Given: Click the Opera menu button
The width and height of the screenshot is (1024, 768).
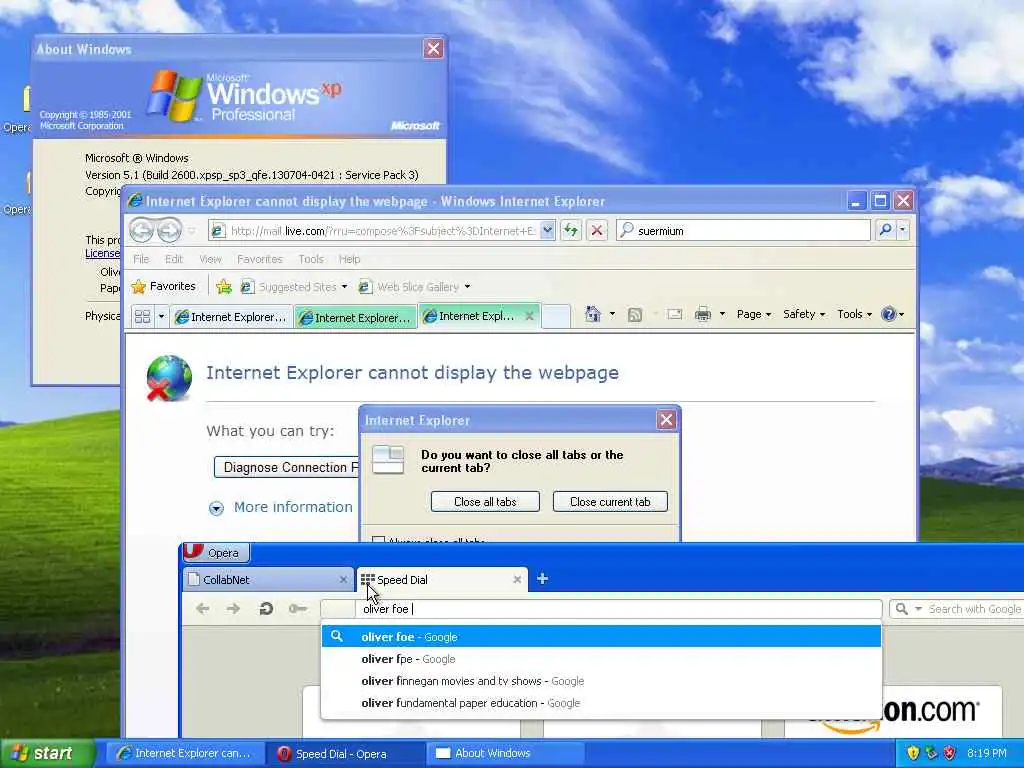Looking at the screenshot, I should [x=216, y=552].
